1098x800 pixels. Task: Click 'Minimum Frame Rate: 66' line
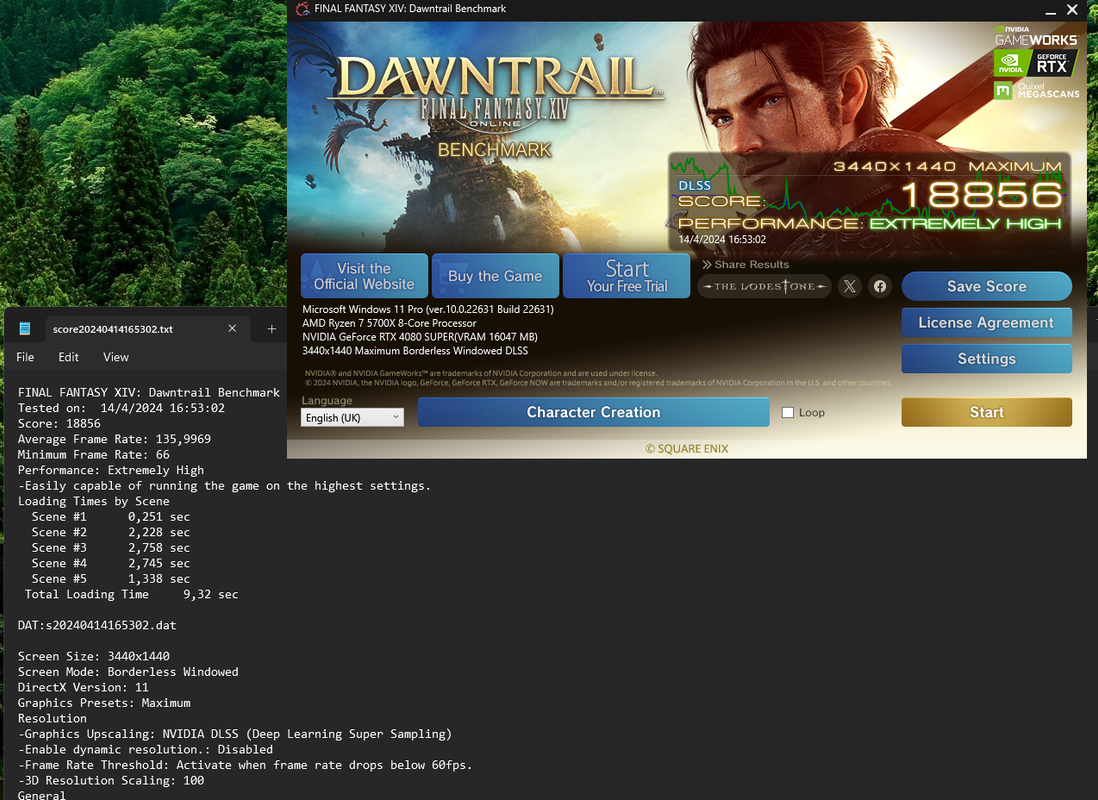(94, 455)
